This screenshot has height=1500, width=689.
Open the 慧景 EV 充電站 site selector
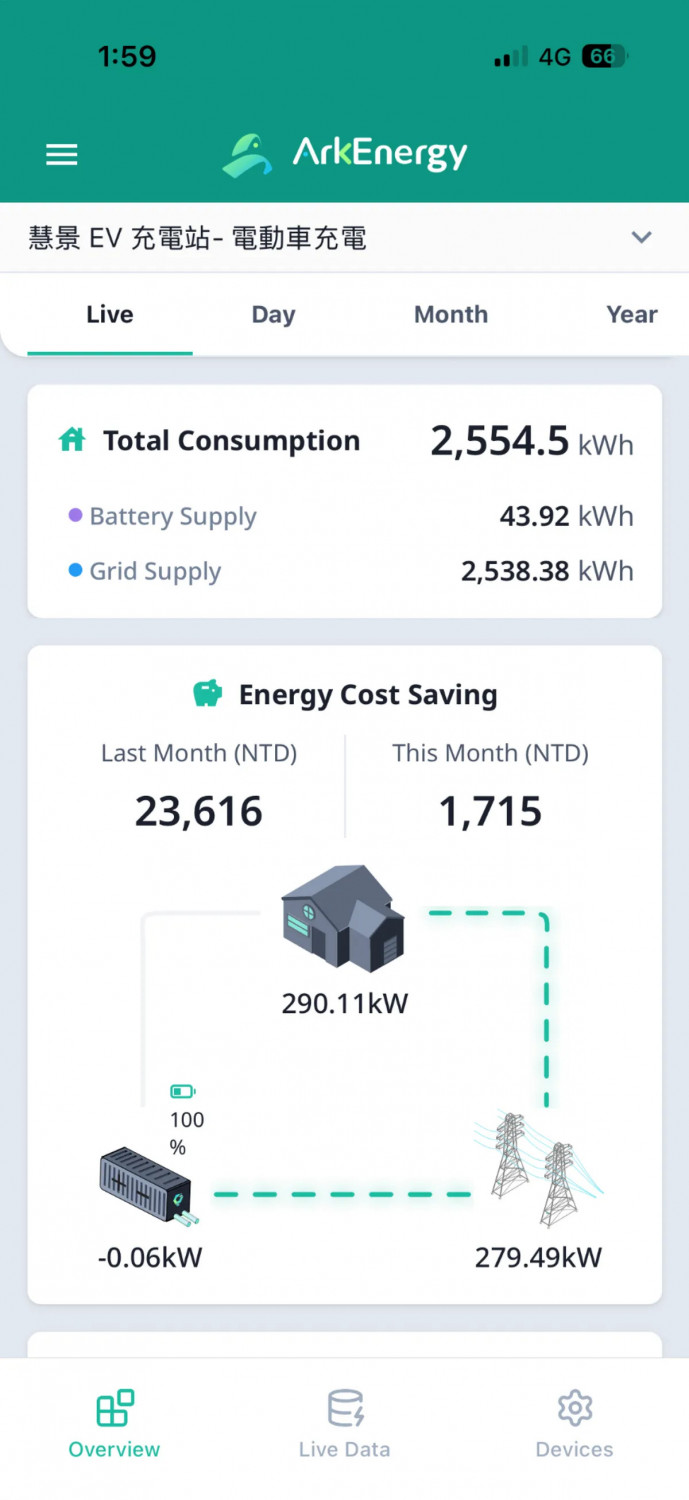(x=344, y=238)
